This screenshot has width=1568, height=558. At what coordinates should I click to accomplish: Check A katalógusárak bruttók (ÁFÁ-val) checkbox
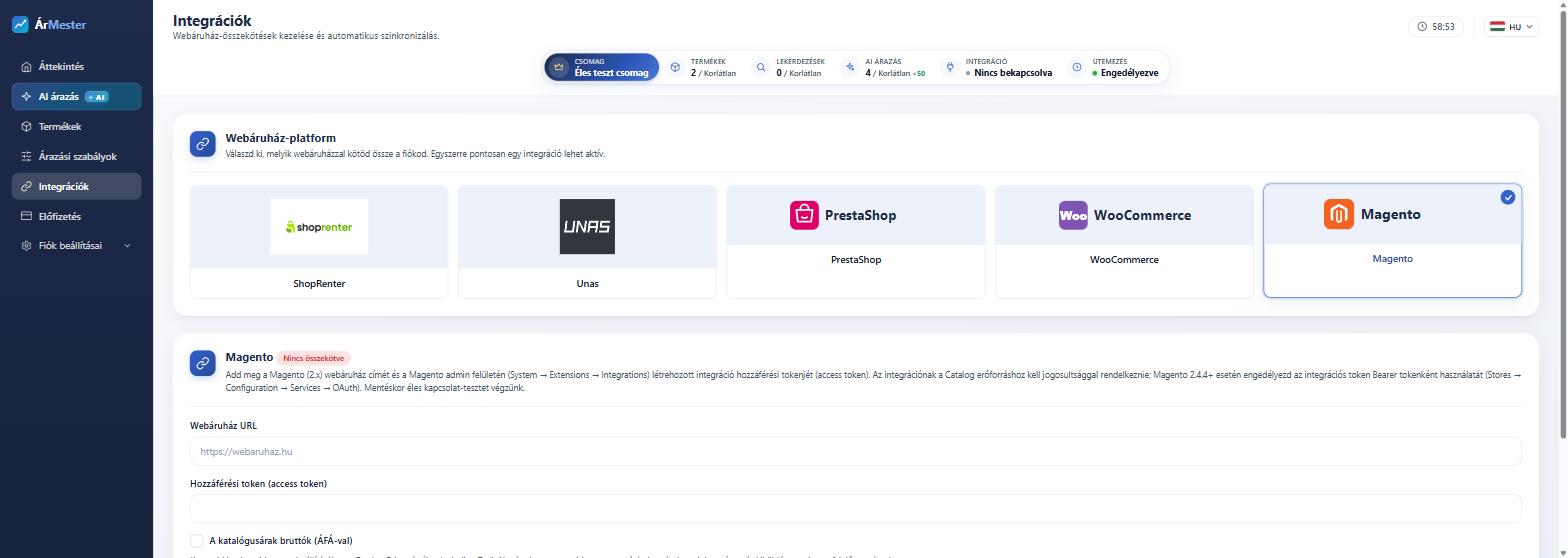(x=197, y=541)
